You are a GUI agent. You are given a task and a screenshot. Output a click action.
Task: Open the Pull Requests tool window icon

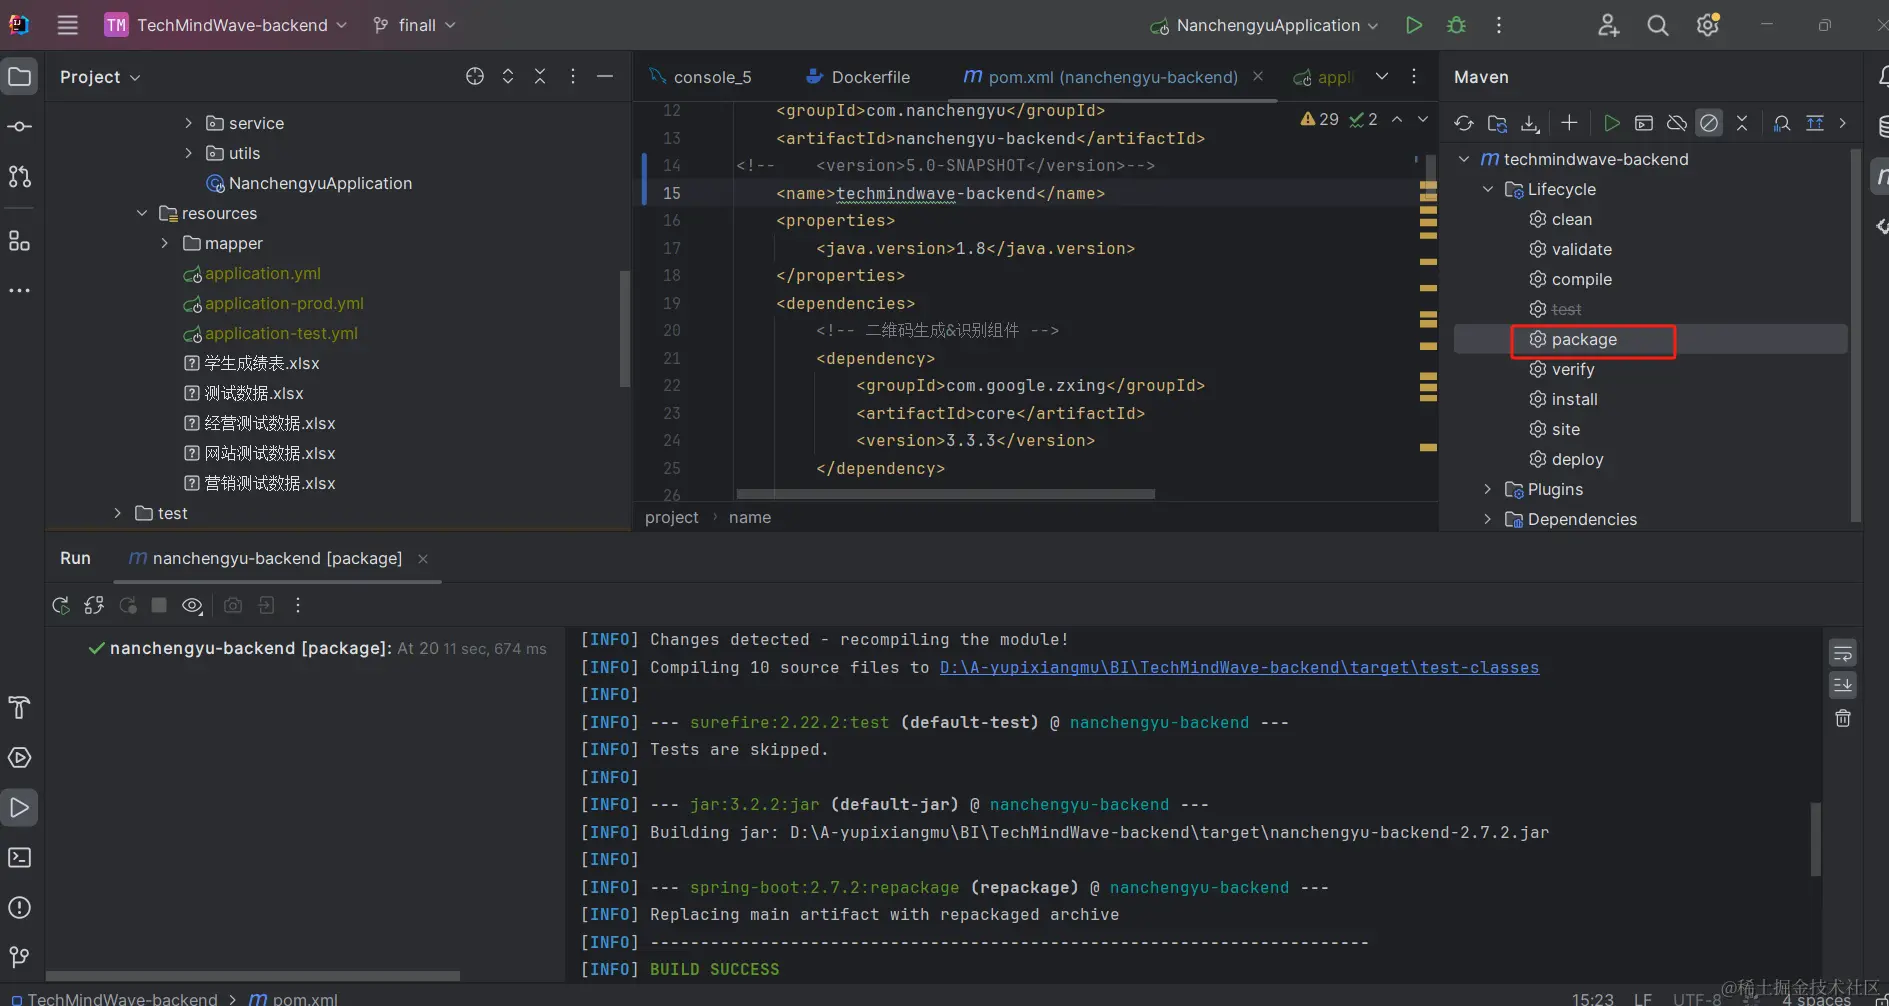coord(19,176)
